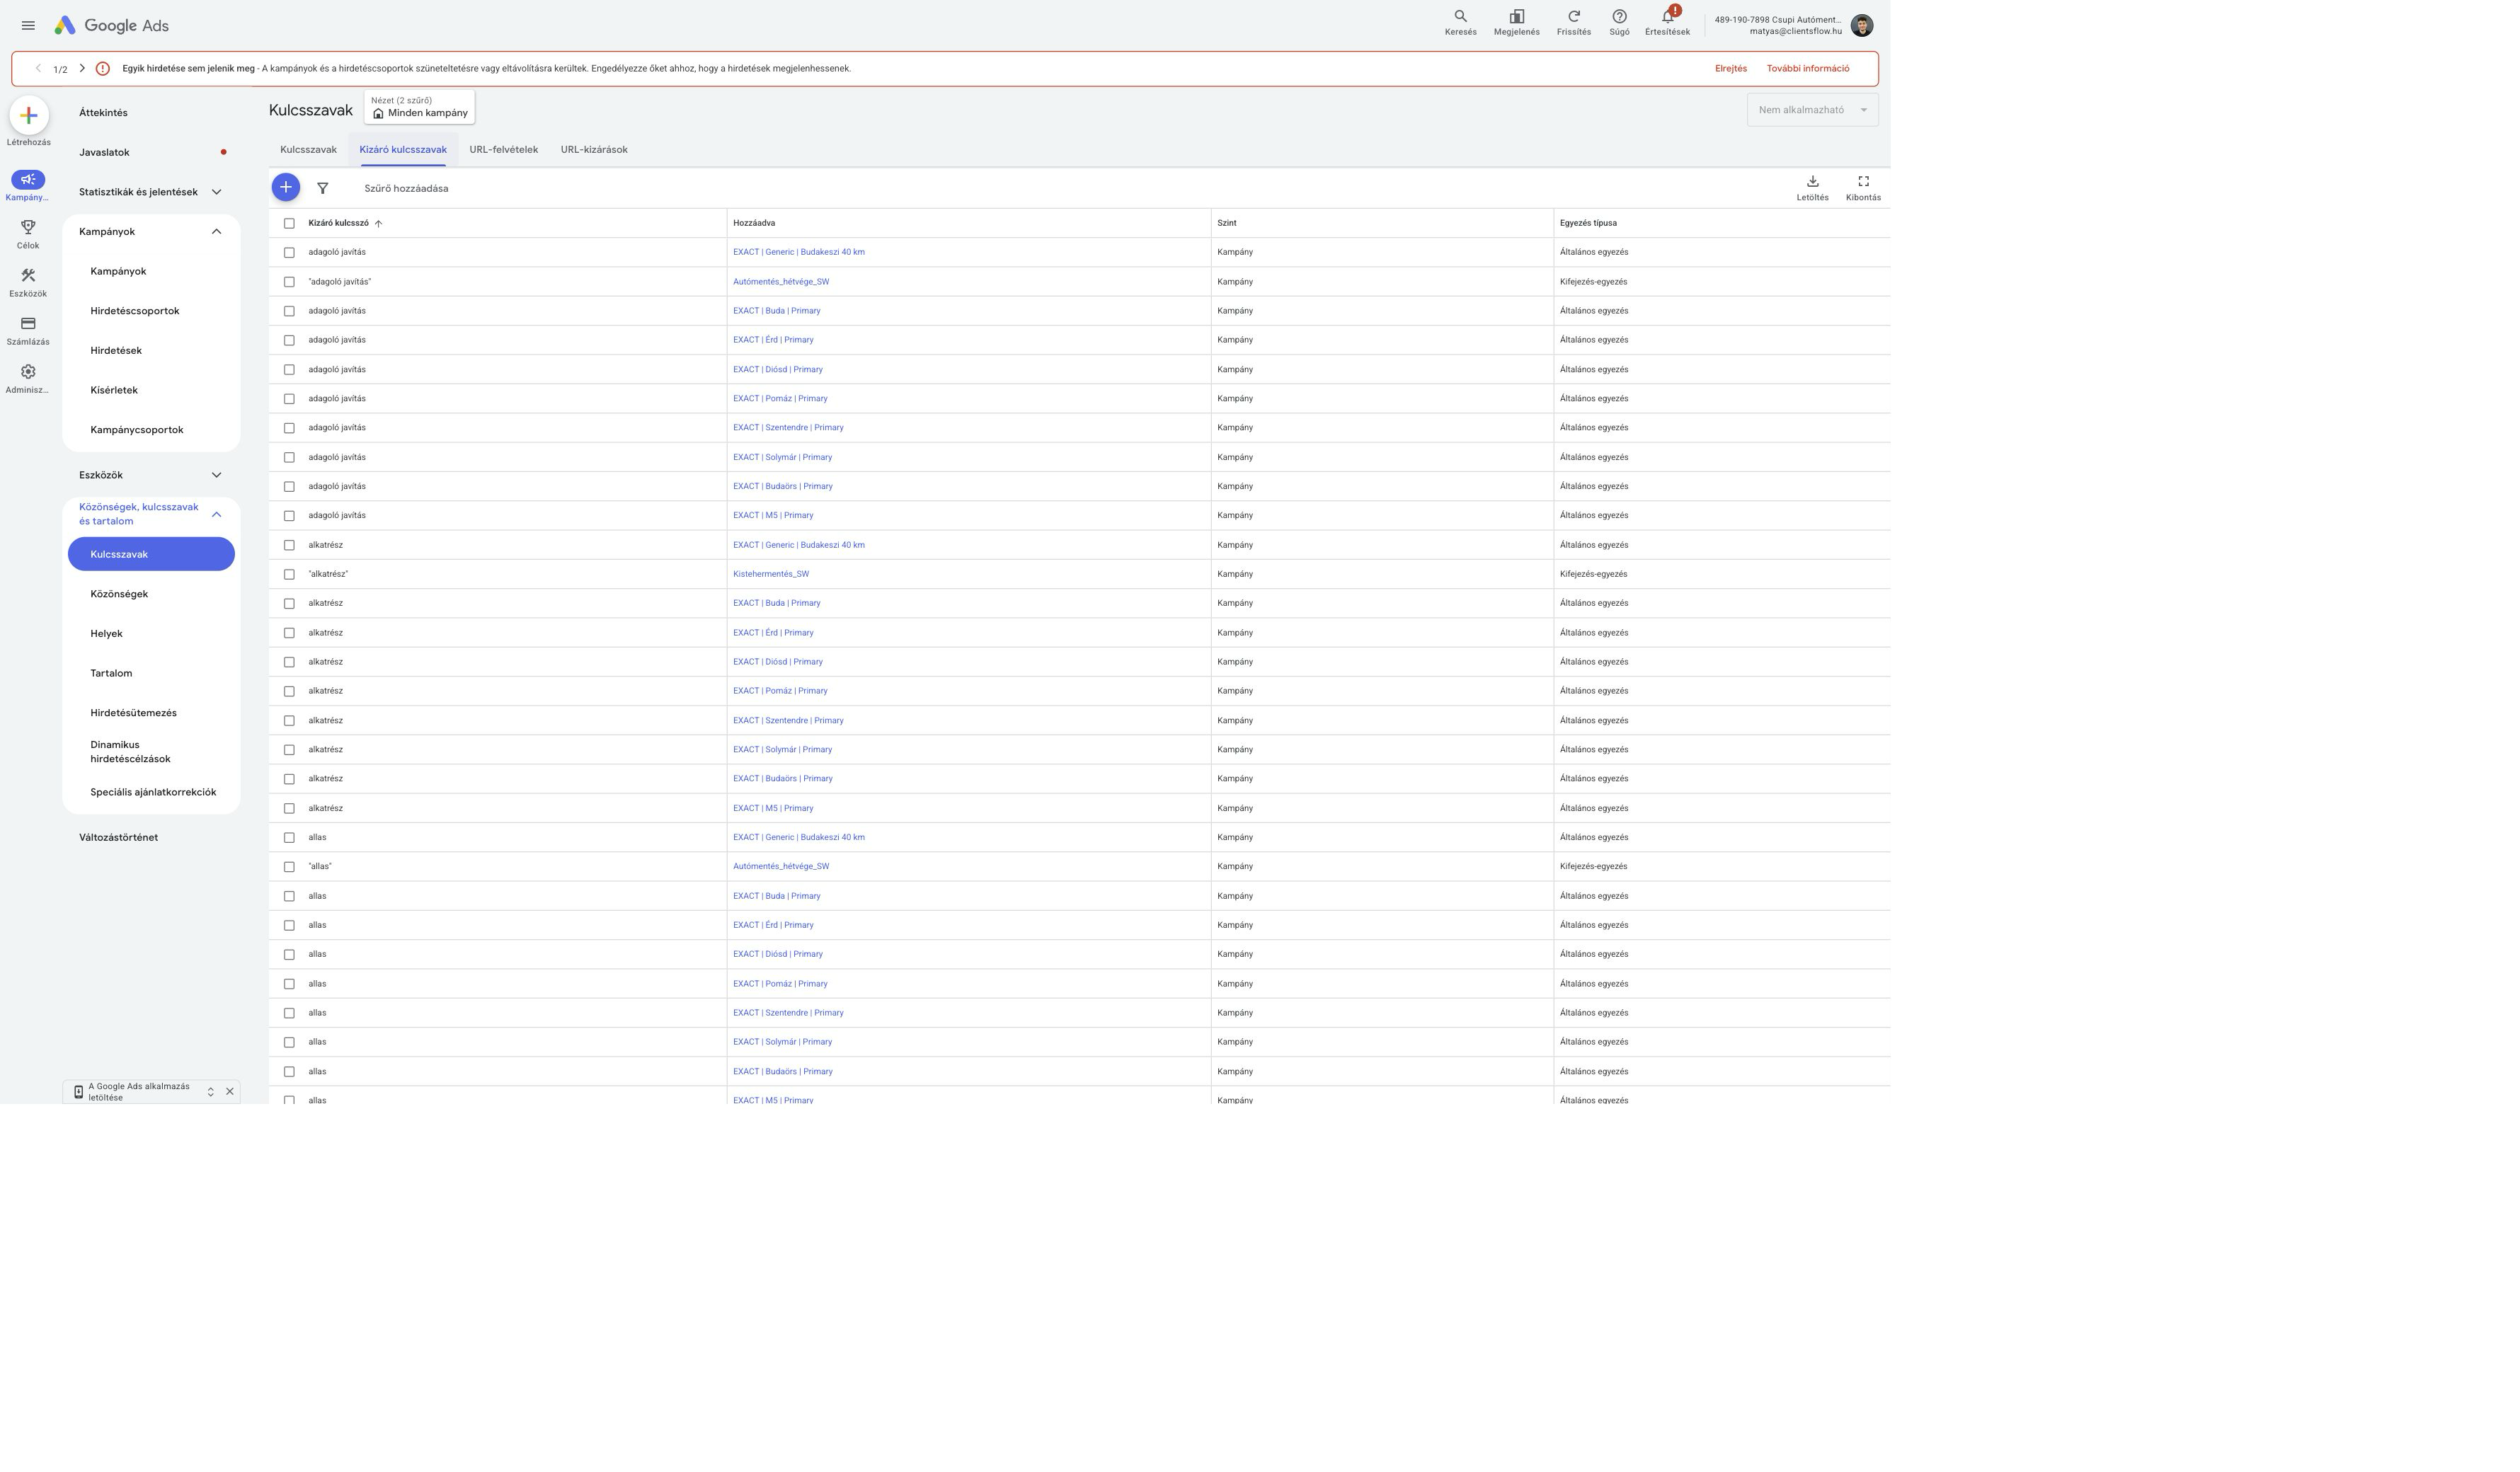Click the Elrejtés link in alert
This screenshot has width=2520, height=1472.
point(1731,69)
